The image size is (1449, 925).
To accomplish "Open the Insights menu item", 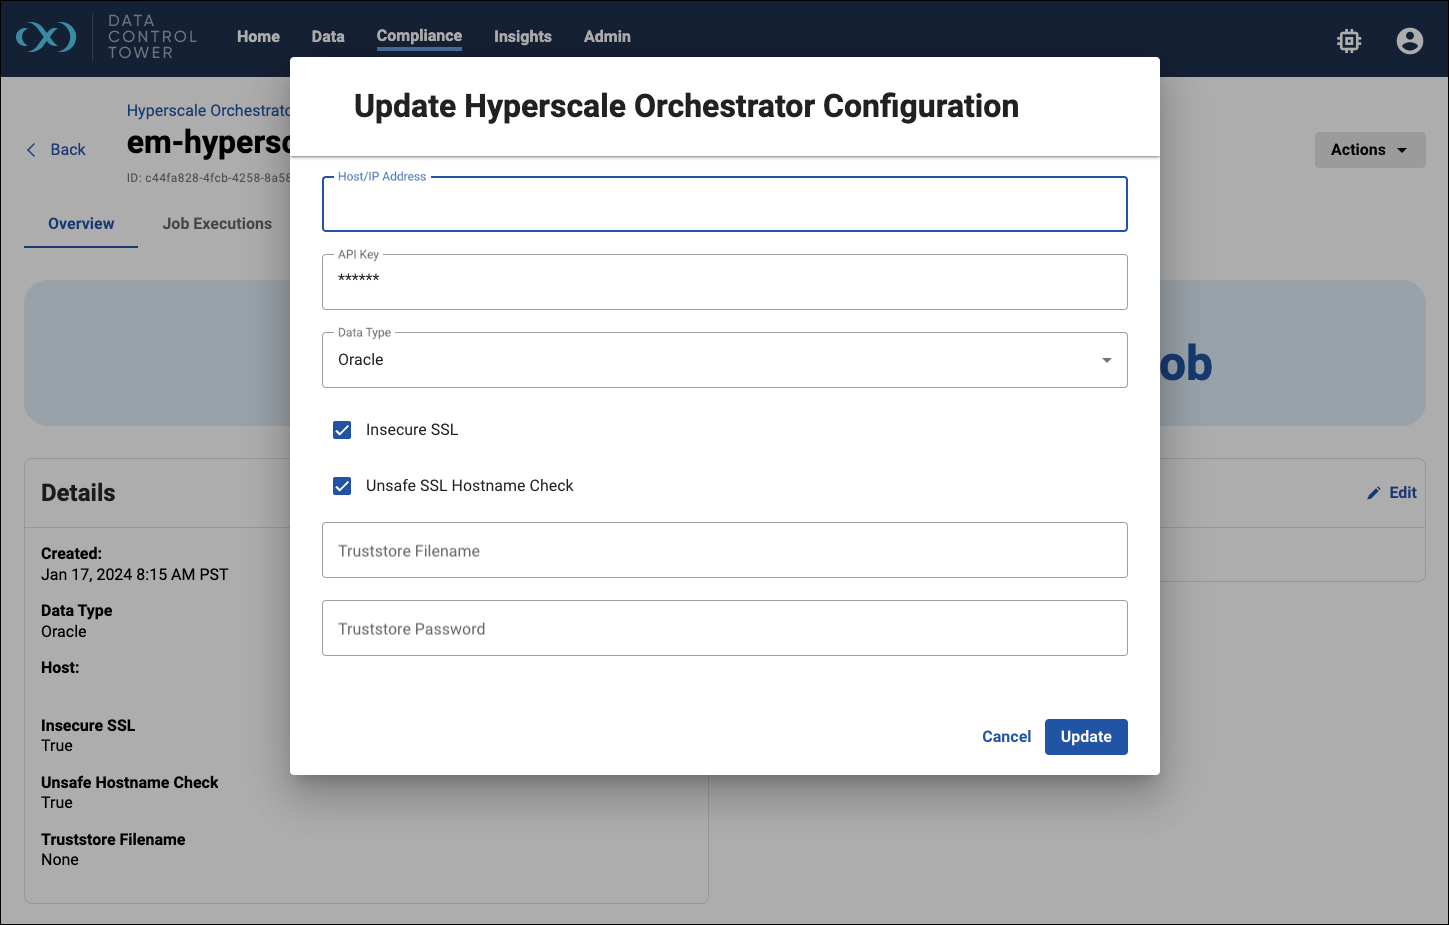I will (x=522, y=37).
